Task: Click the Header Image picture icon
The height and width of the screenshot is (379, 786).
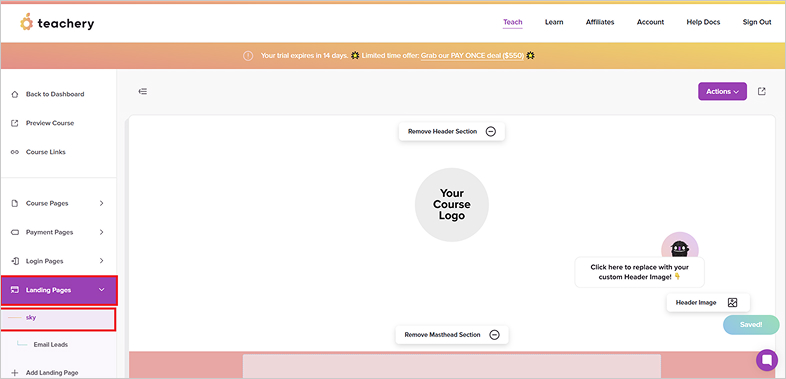Action: tap(732, 303)
